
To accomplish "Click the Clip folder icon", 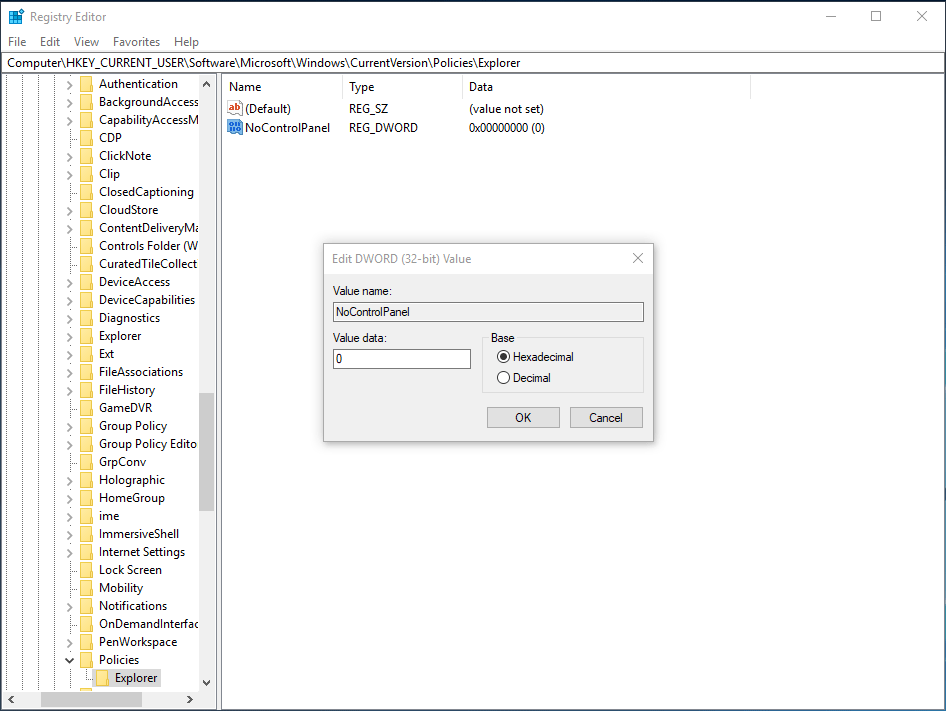I will pyautogui.click(x=87, y=174).
